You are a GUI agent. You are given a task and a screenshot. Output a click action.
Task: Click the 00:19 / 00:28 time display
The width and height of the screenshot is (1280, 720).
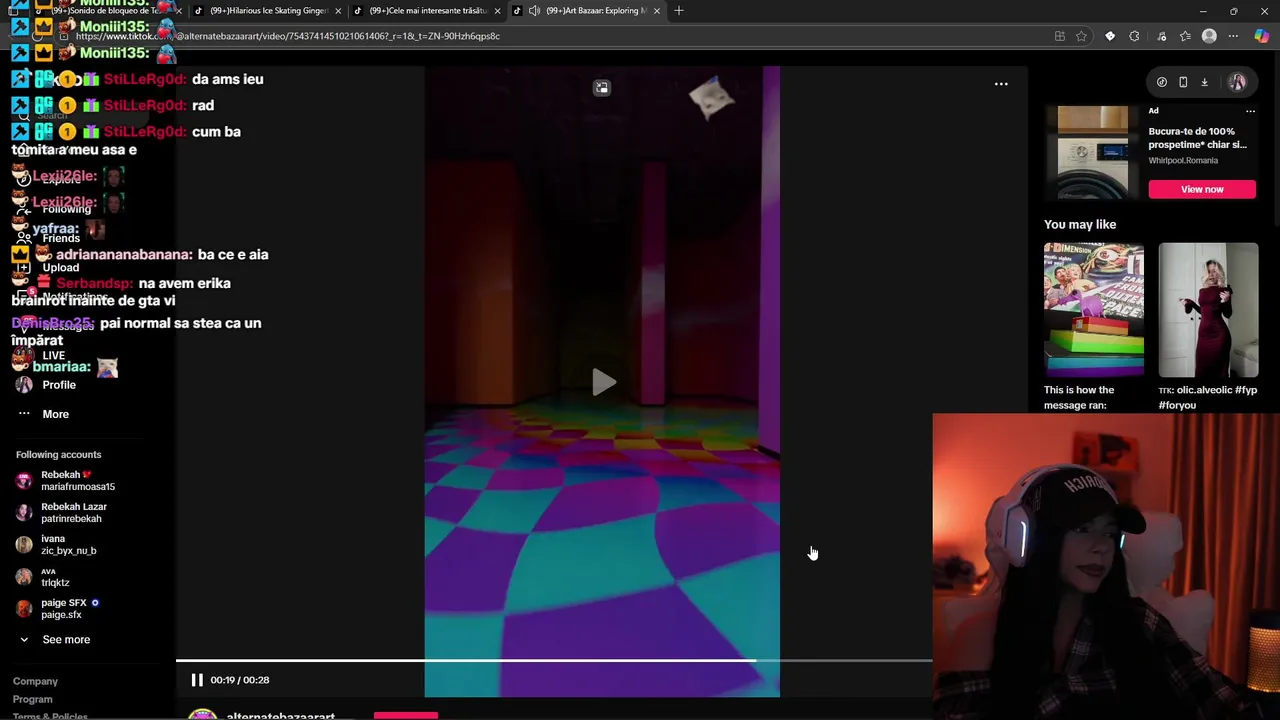239,680
